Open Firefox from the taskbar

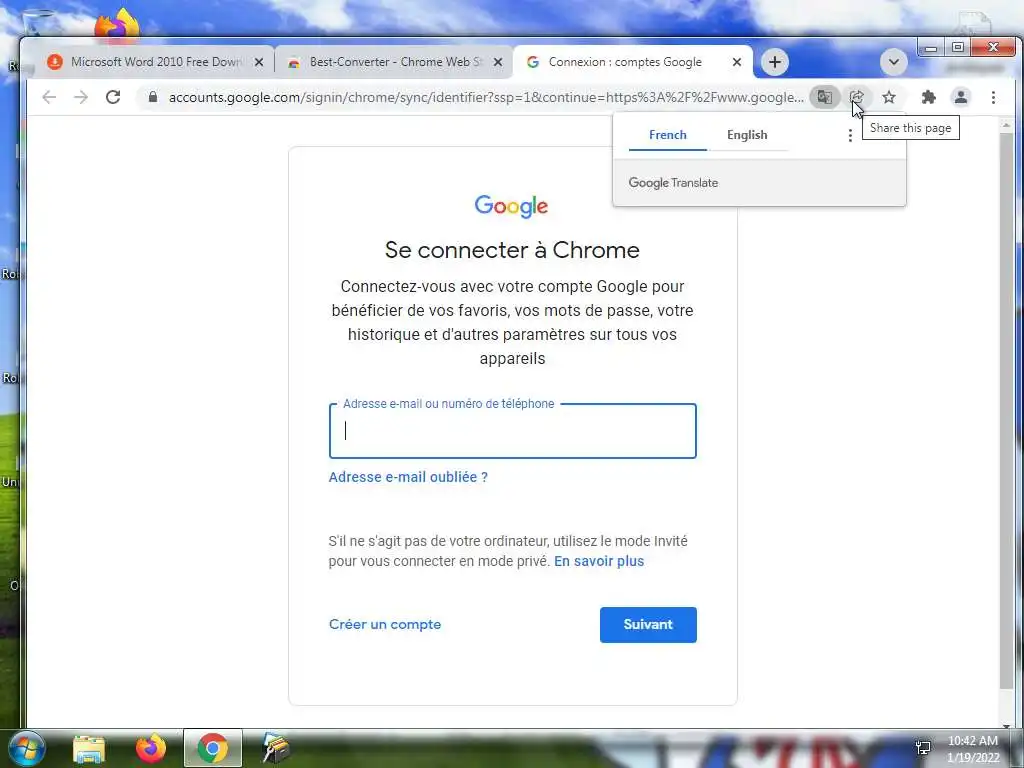(x=151, y=748)
